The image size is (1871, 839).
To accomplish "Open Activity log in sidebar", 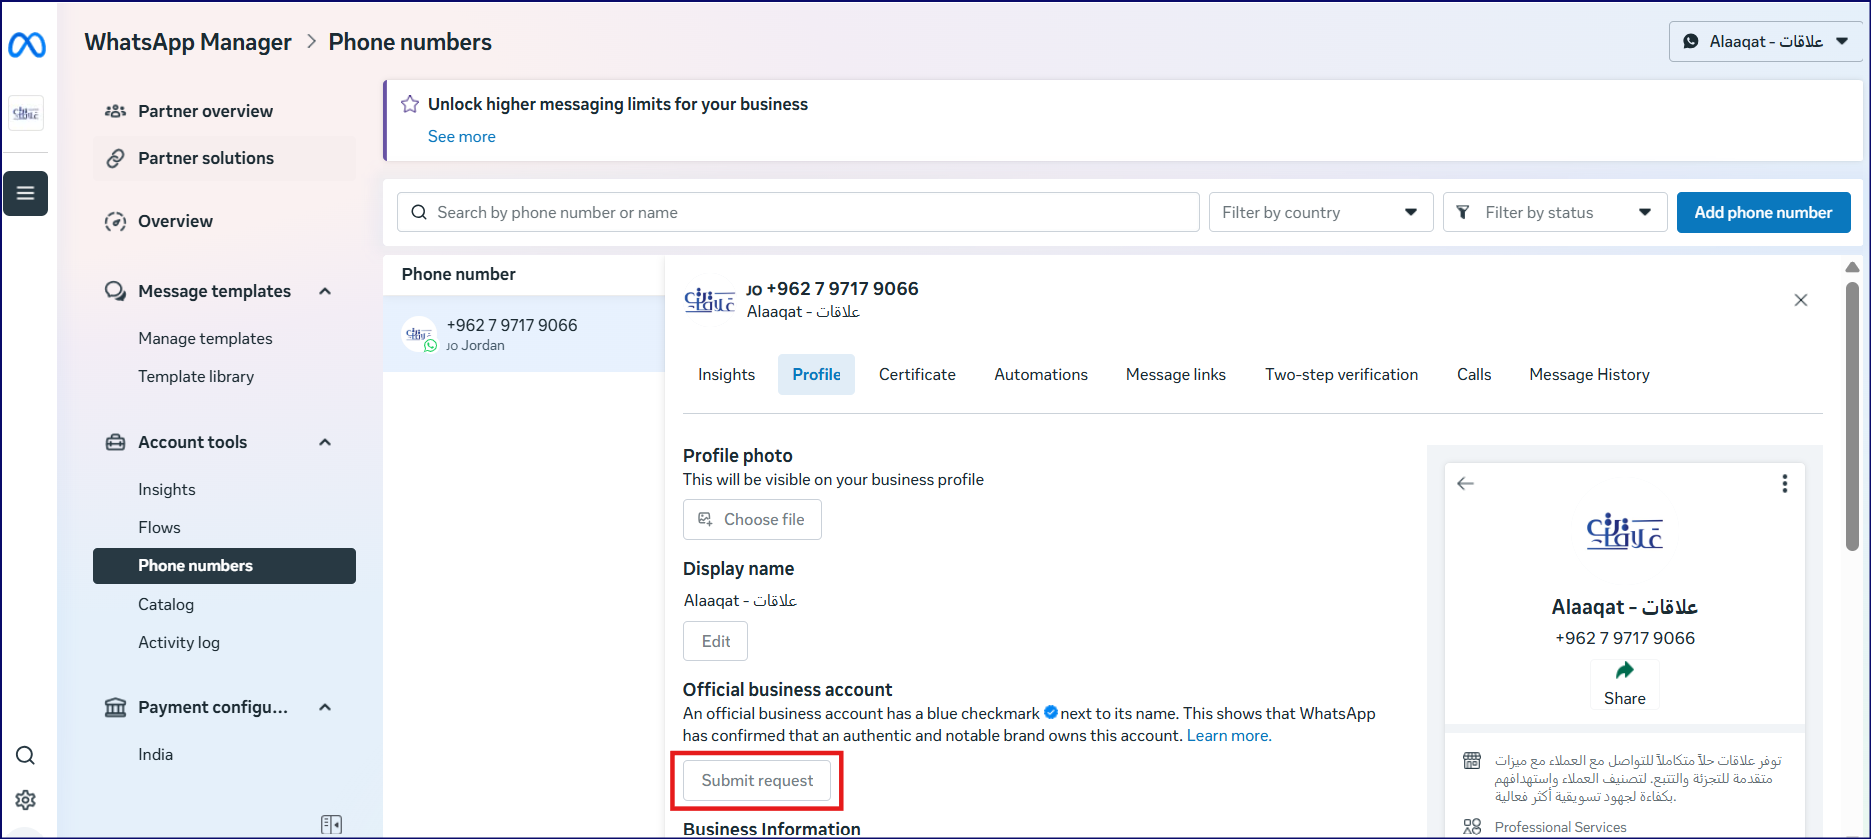I will (x=179, y=642).
